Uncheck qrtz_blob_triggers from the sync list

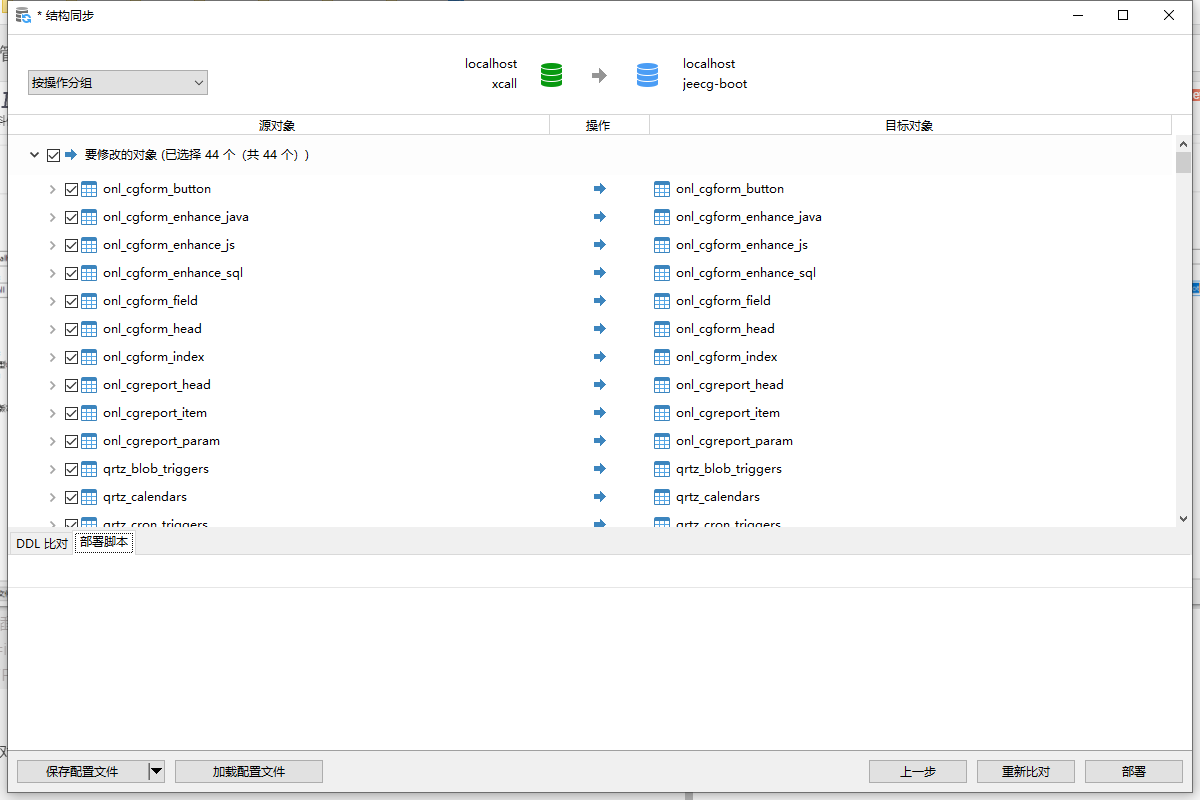pos(71,468)
